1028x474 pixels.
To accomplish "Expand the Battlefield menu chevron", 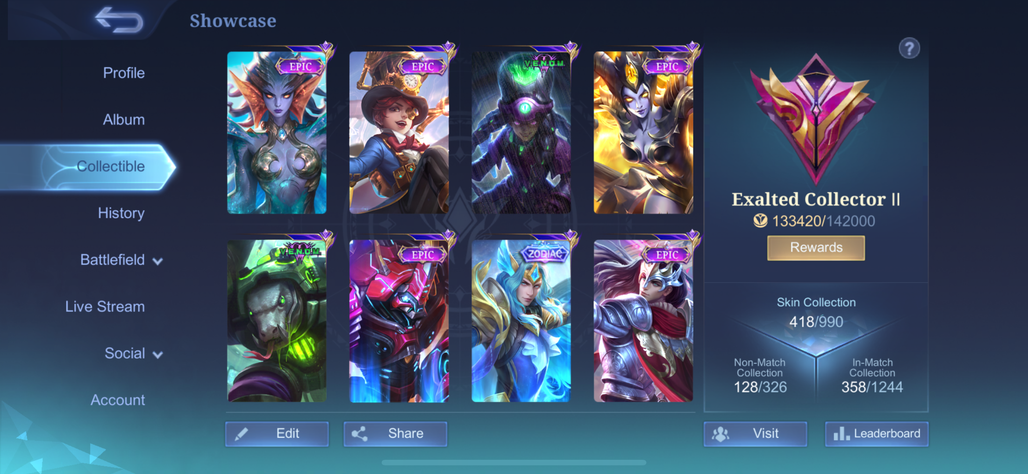I will coord(157,262).
